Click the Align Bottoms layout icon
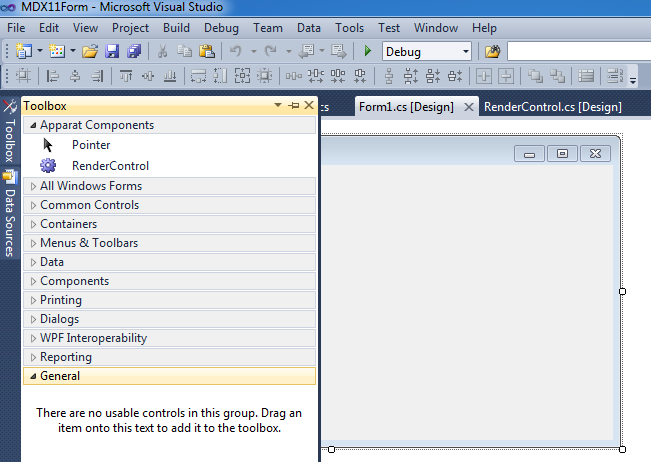Viewport: 651px width, 462px height. click(x=170, y=76)
